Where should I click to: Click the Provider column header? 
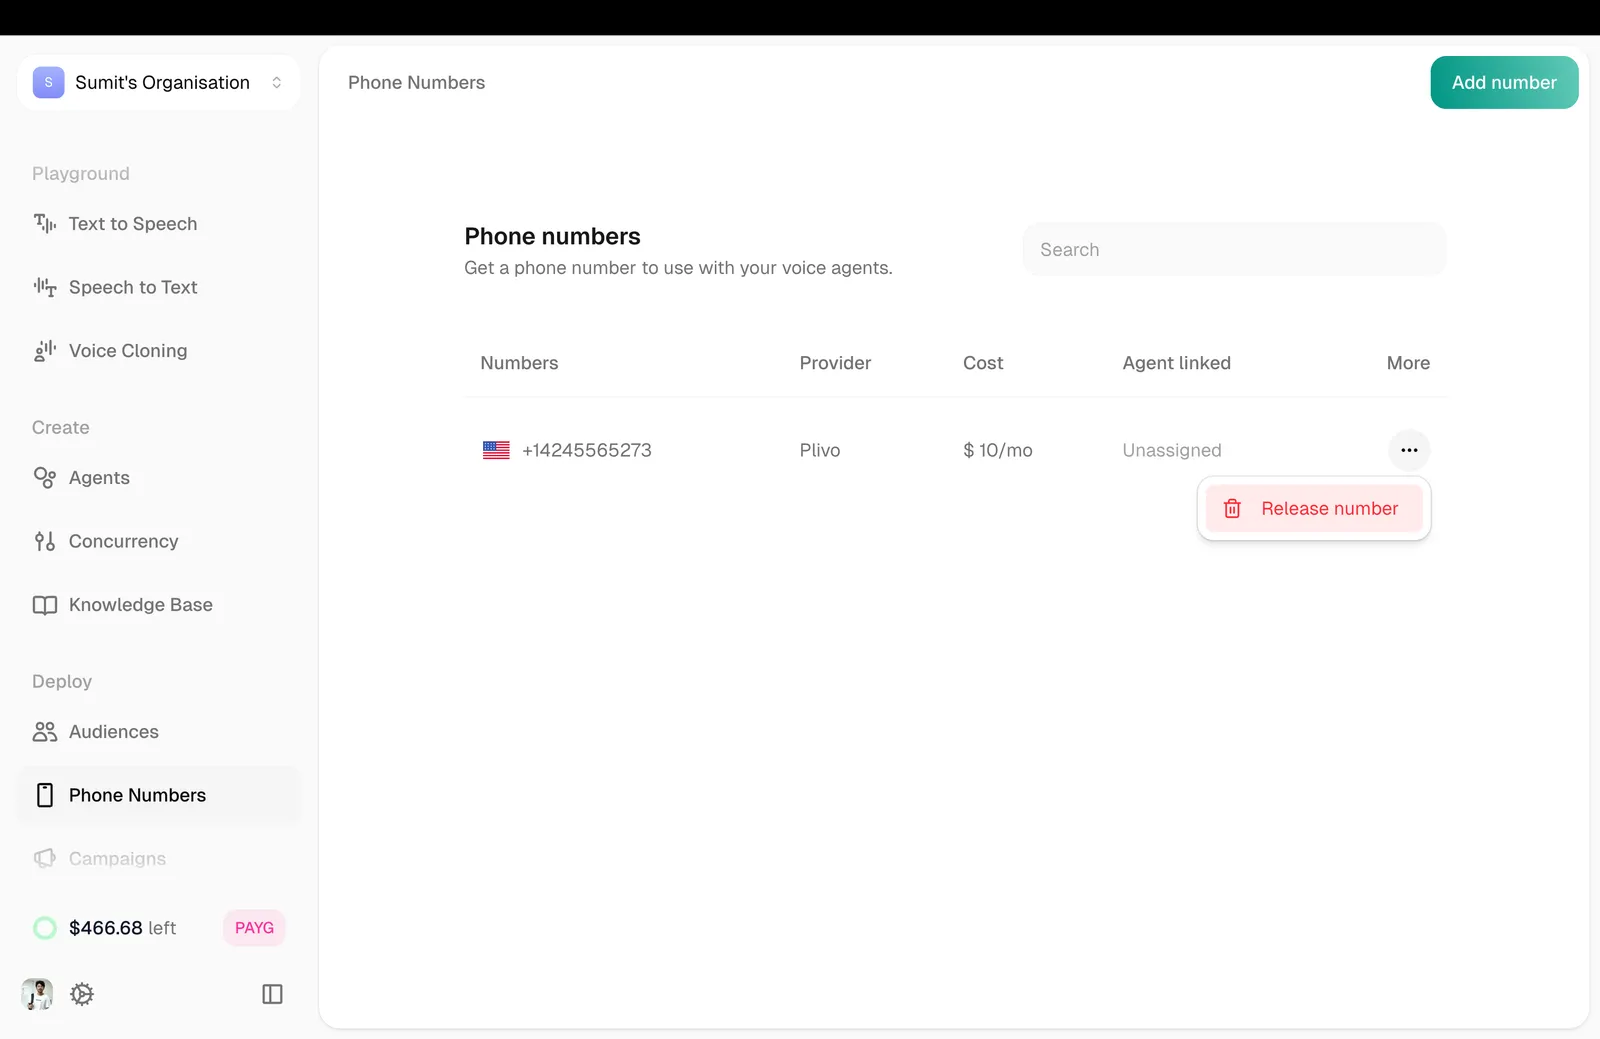(835, 363)
